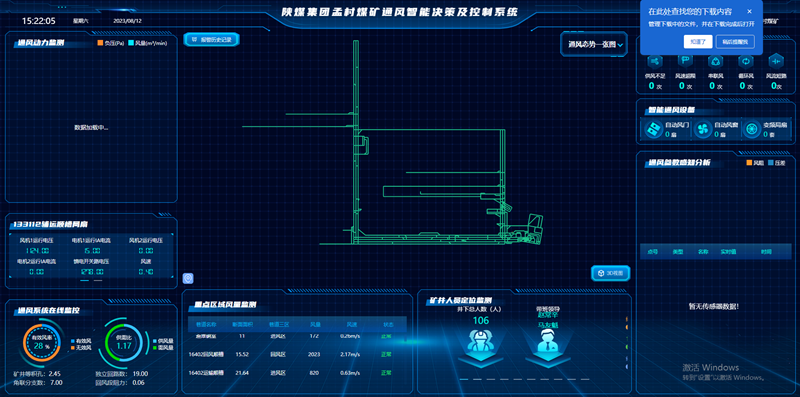Click the round icon below the map
Viewport: 800px width, 397px height.
click(x=188, y=278)
